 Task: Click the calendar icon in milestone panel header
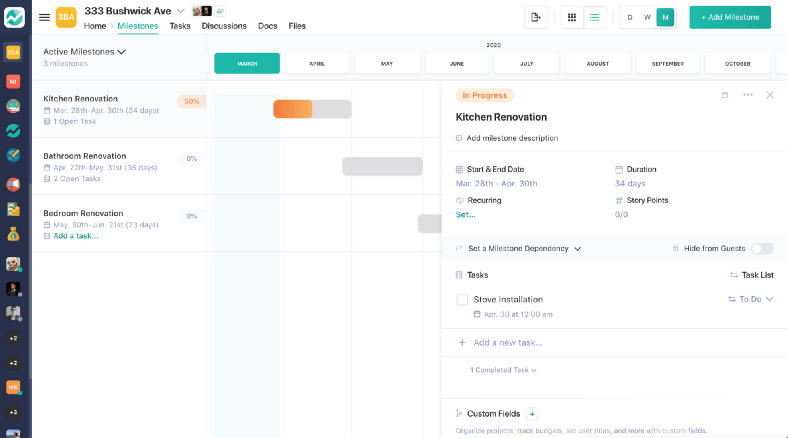[x=725, y=95]
